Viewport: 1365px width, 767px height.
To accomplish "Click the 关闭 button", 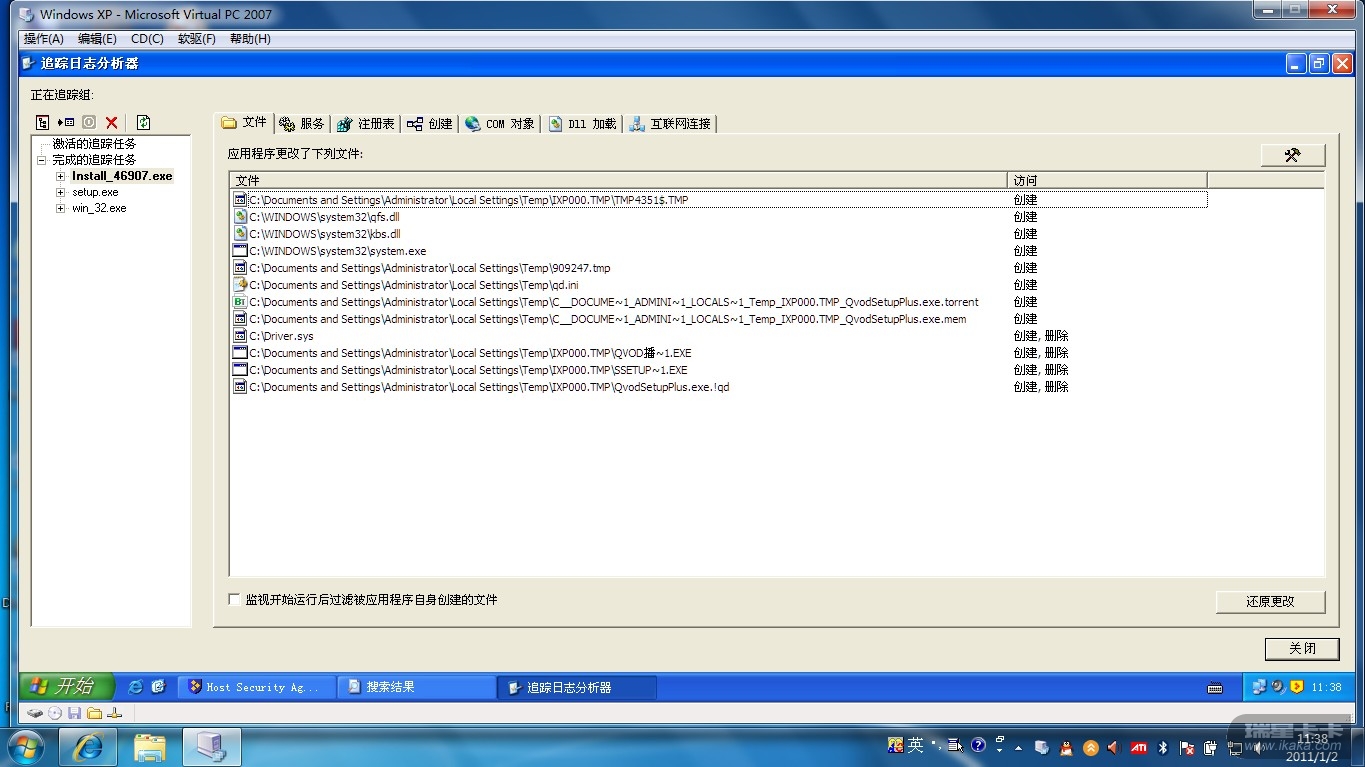I will tap(1302, 648).
